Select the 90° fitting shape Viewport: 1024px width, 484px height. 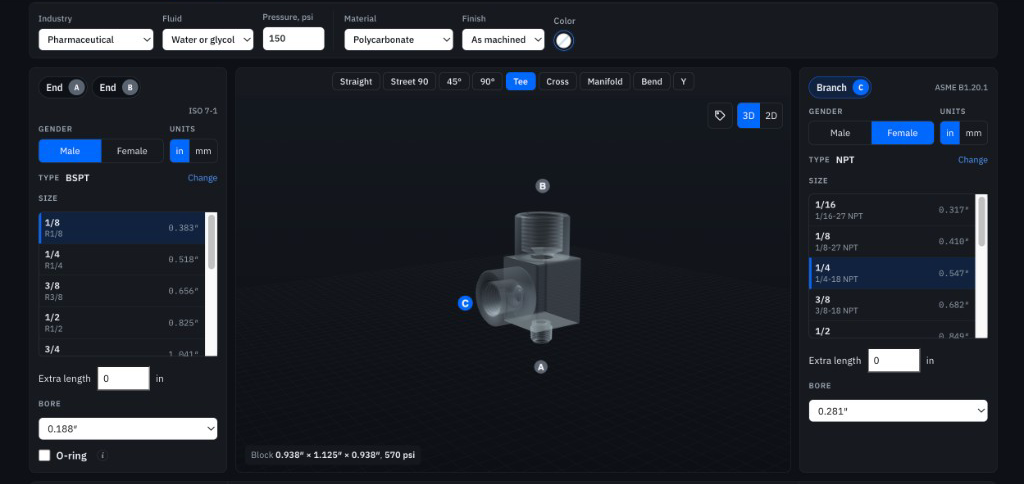pos(487,82)
